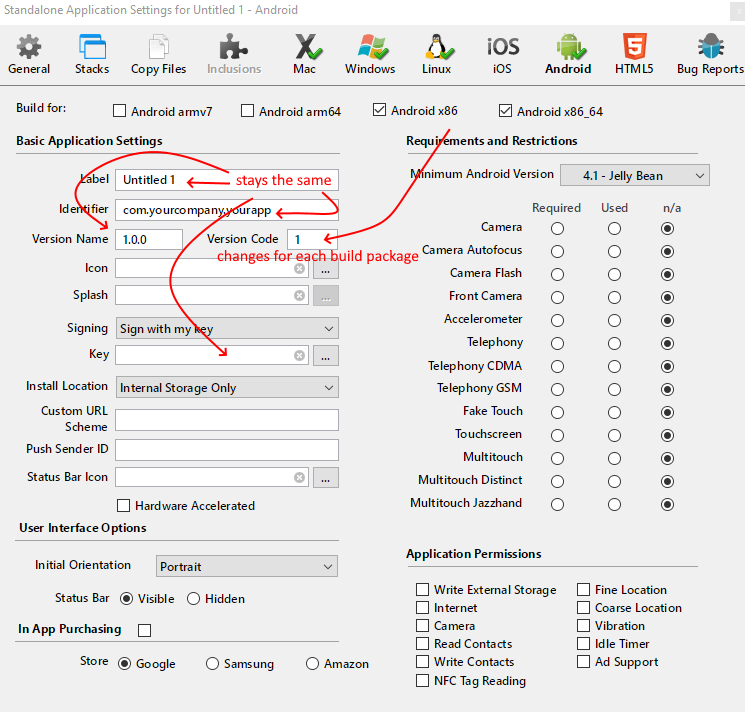Open the General settings pane
The width and height of the screenshot is (745, 712).
(29, 54)
